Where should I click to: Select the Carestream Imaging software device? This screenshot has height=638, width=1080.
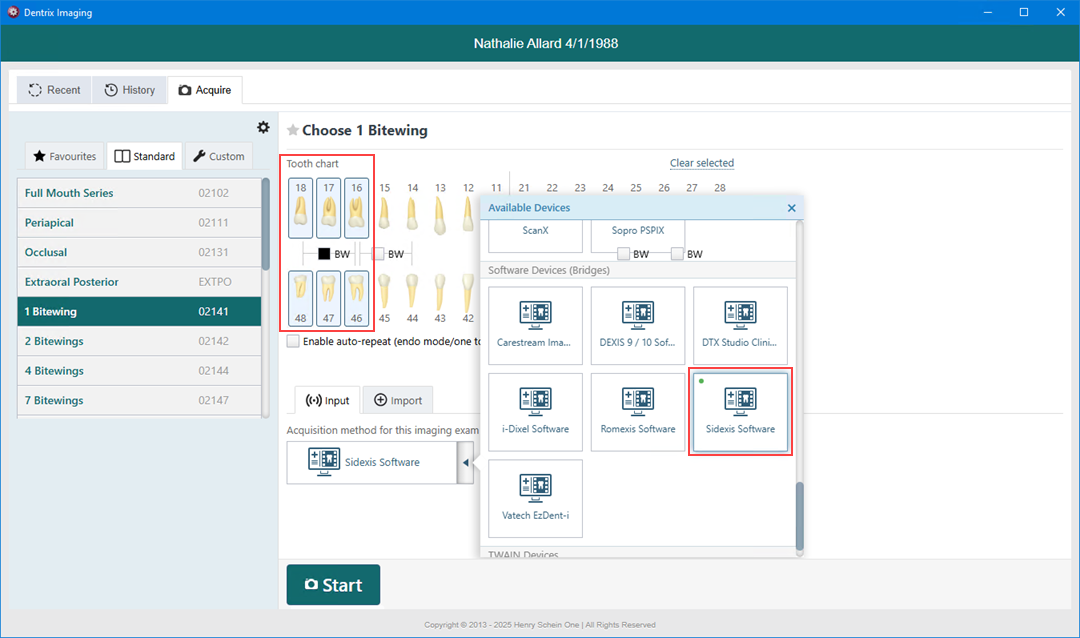click(x=535, y=325)
